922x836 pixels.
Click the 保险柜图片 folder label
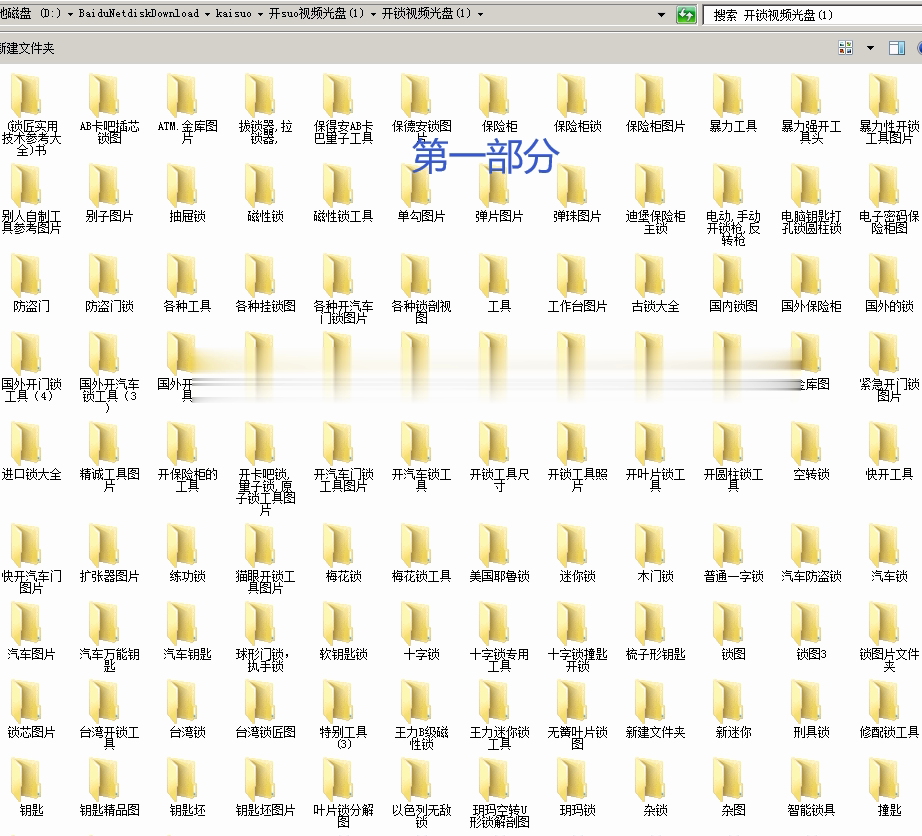click(655, 126)
